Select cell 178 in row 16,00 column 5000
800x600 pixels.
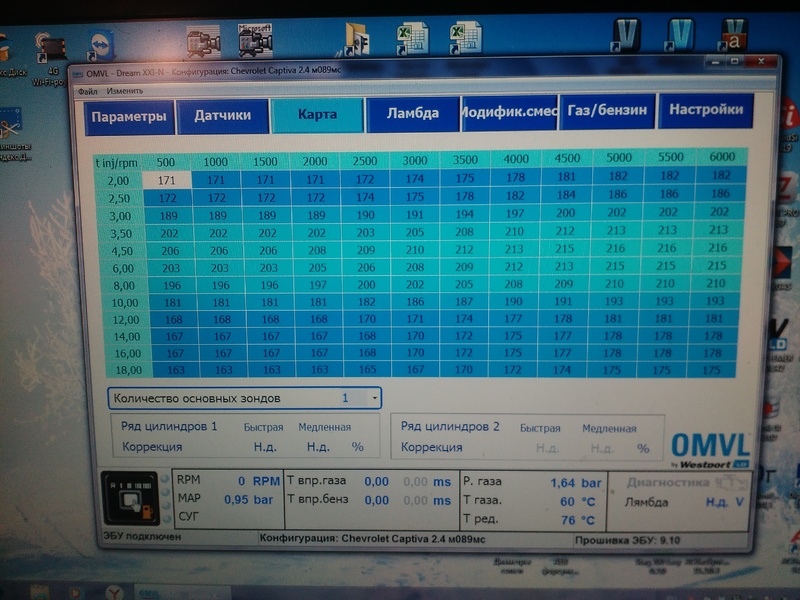[x=611, y=353]
